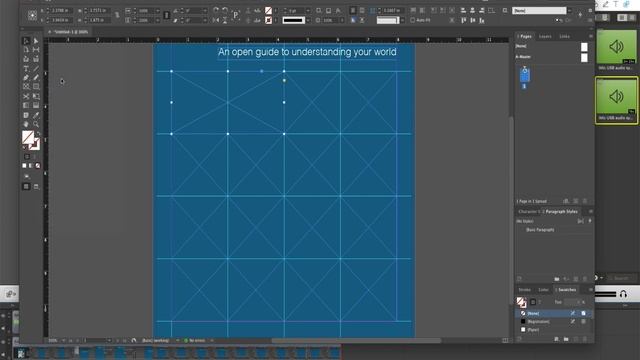Screen dimensions: 640x360
Task: Select the [None] swatch row
Action: click(554, 313)
